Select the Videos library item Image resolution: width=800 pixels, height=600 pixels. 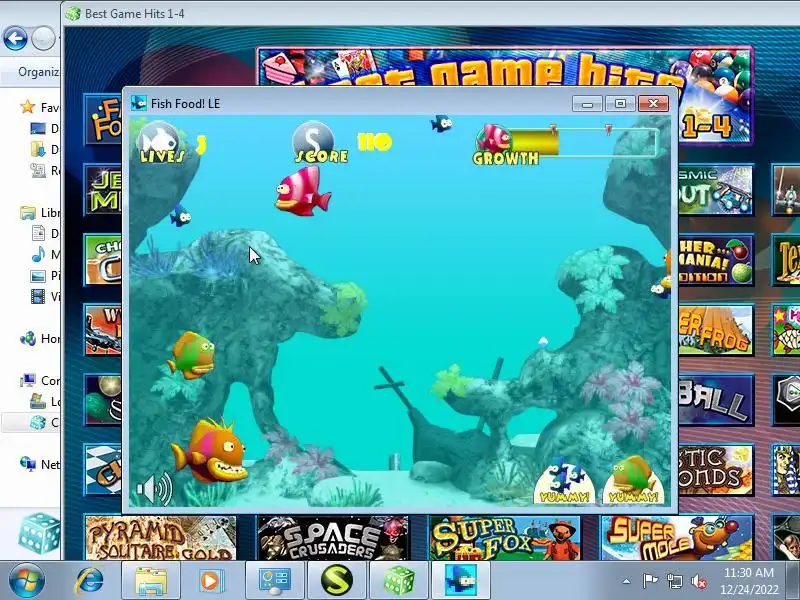pyautogui.click(x=46, y=296)
